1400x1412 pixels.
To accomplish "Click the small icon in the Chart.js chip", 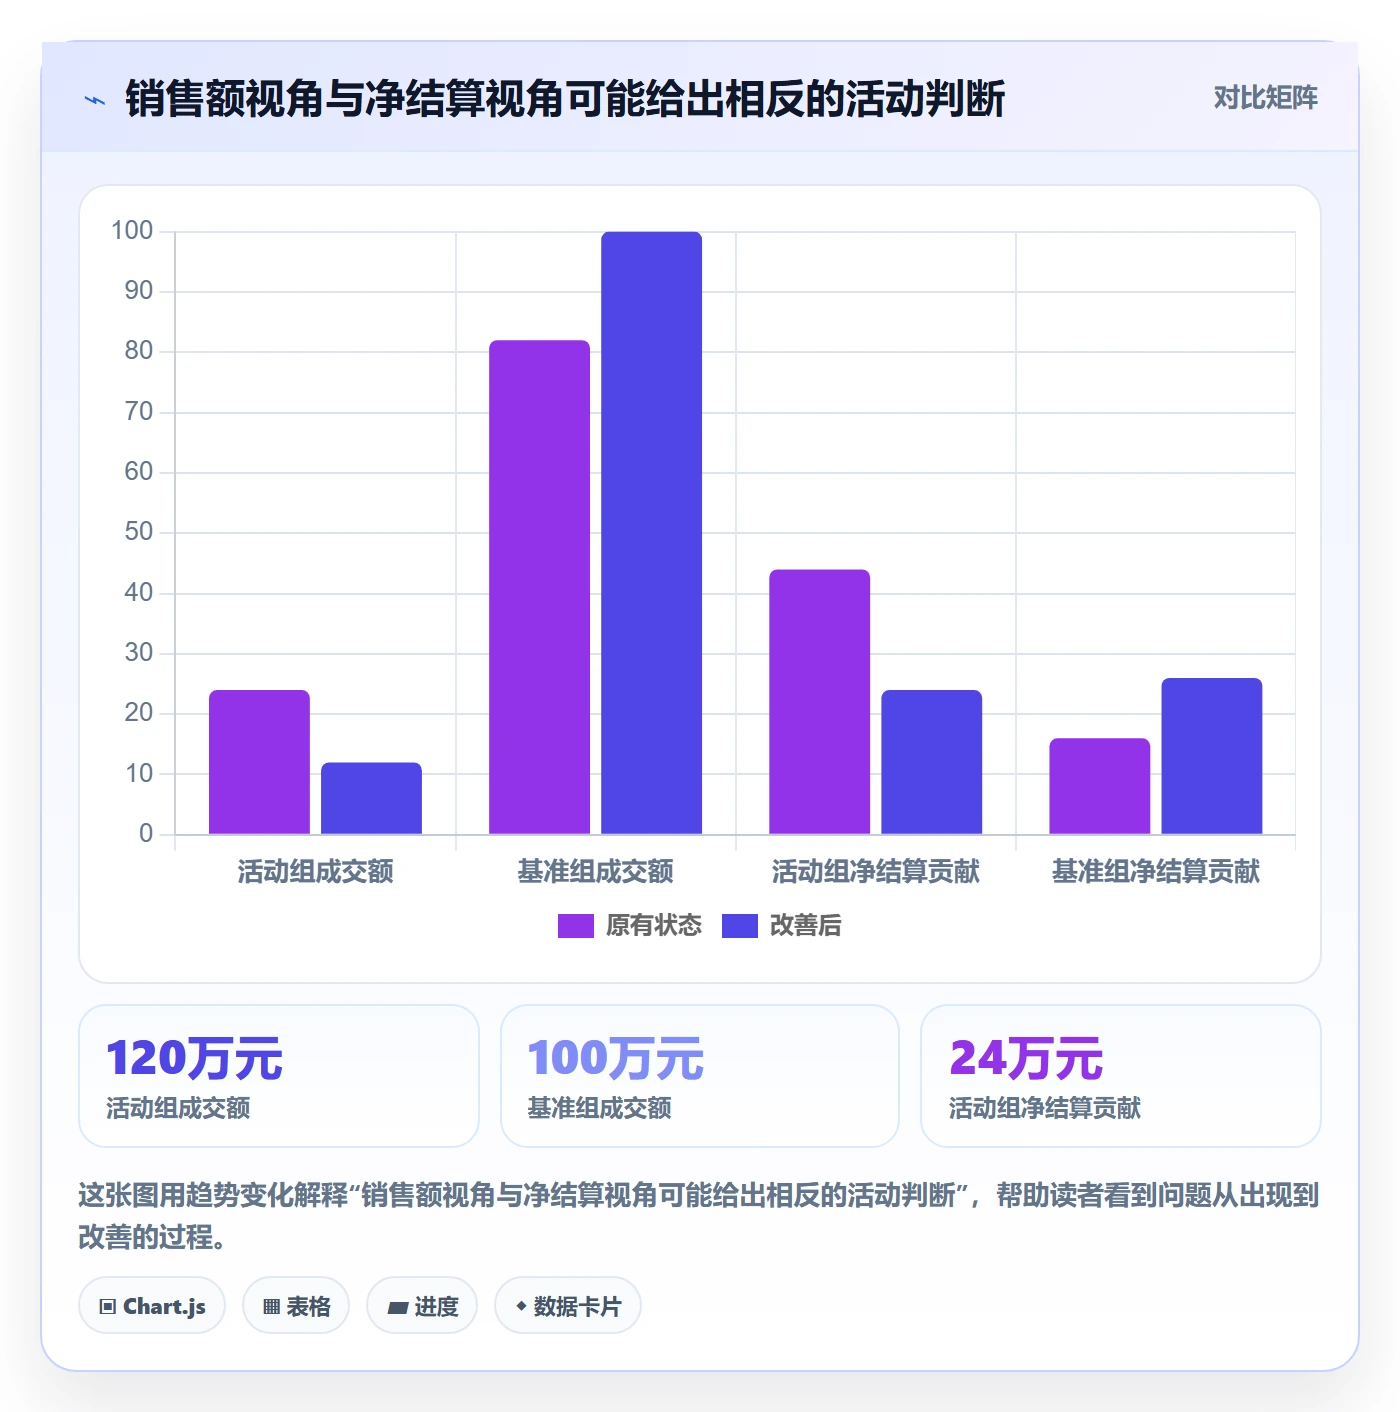I will pos(108,1307).
